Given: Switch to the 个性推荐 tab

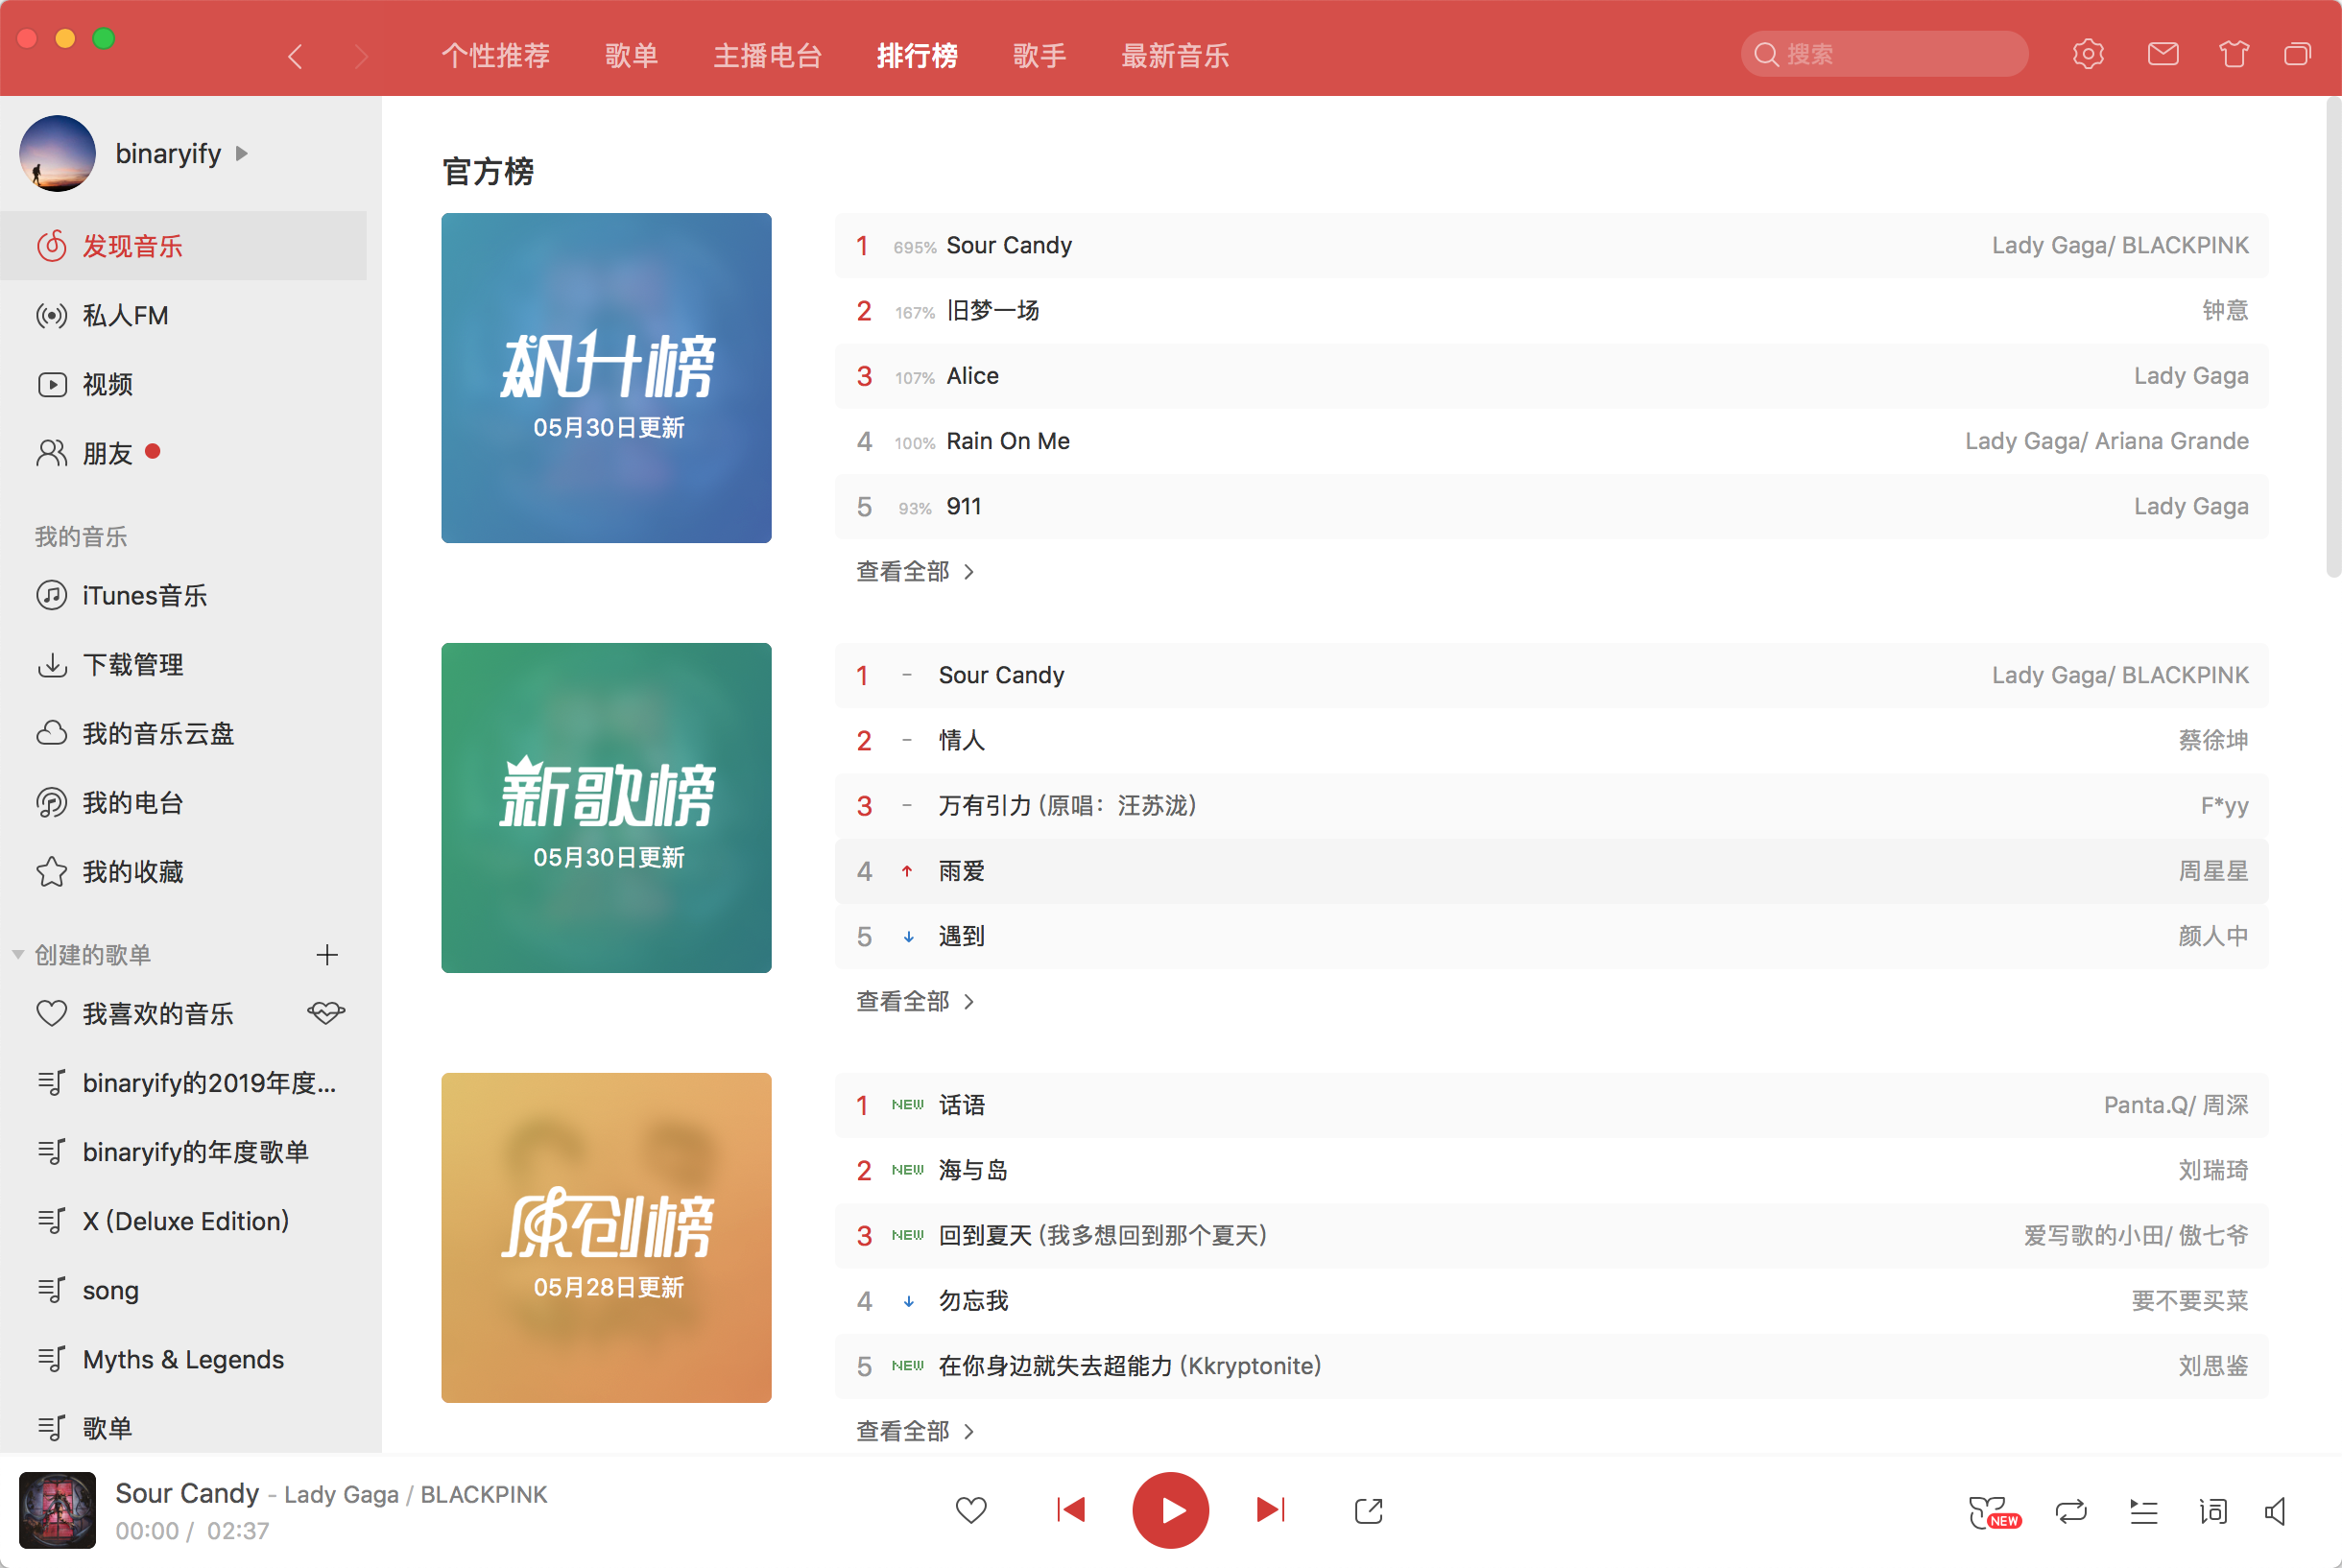Looking at the screenshot, I should tap(495, 56).
